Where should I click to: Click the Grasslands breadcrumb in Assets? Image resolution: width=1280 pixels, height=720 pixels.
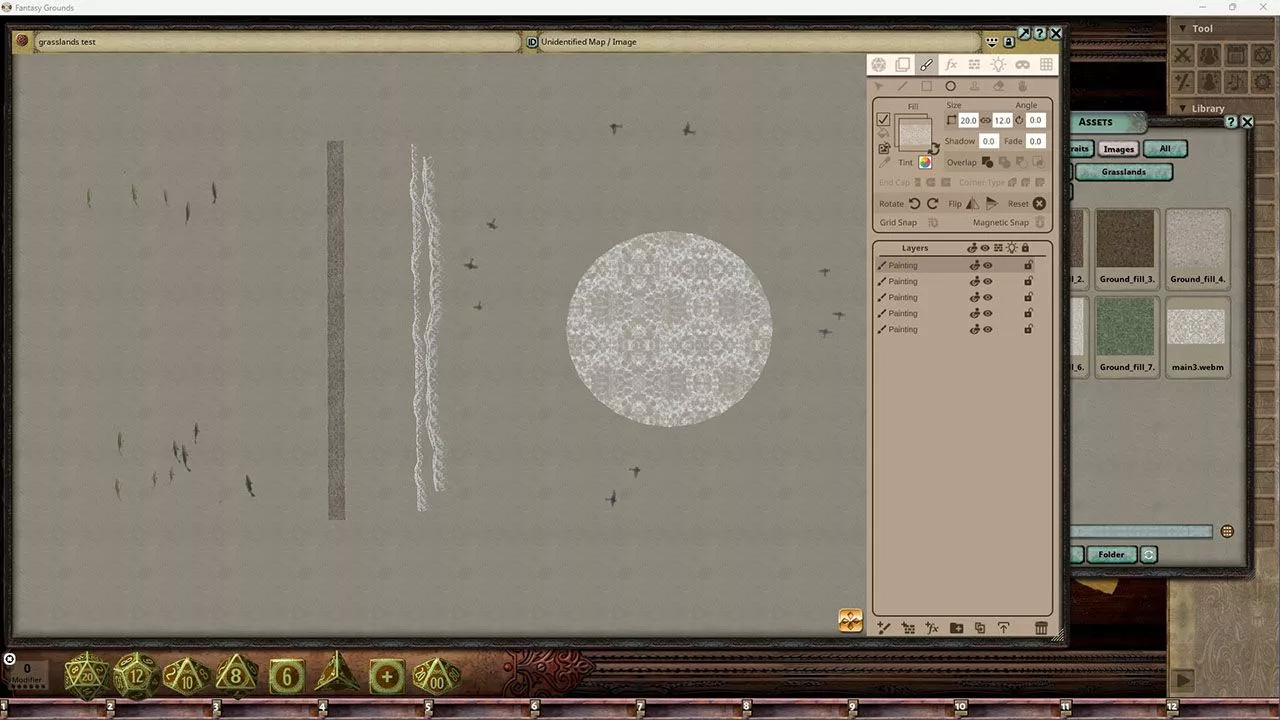pyautogui.click(x=1124, y=172)
